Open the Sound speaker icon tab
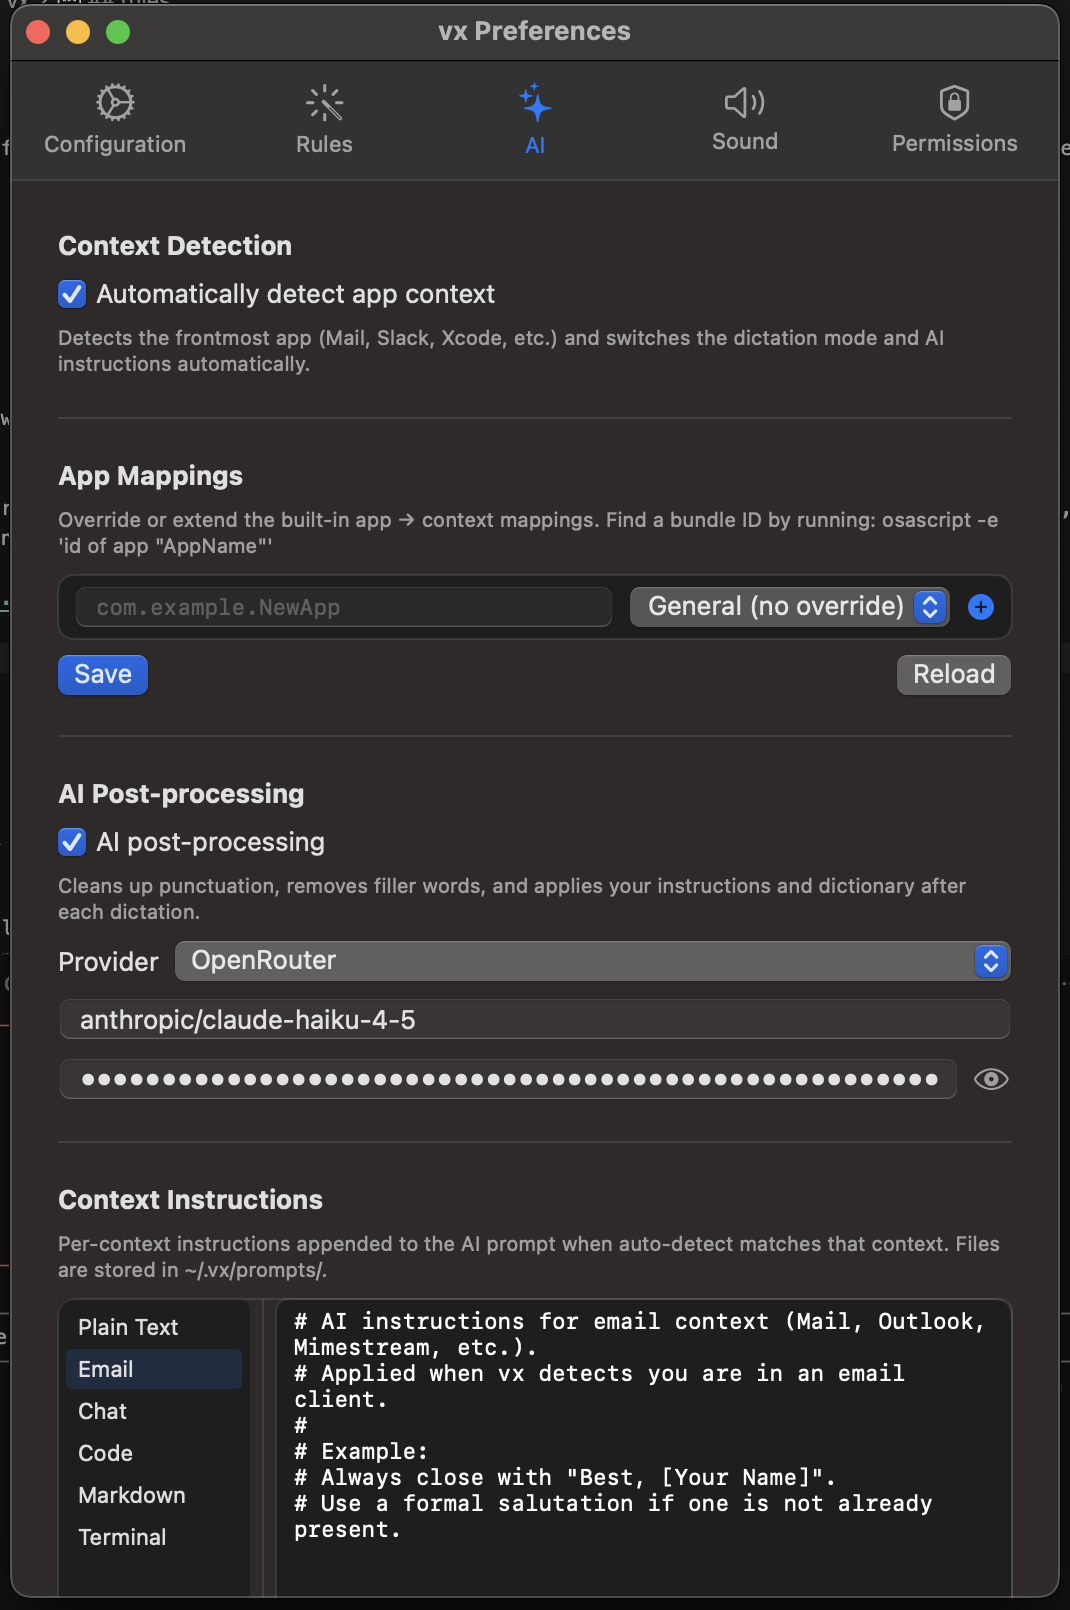This screenshot has height=1610, width=1070. [x=744, y=102]
